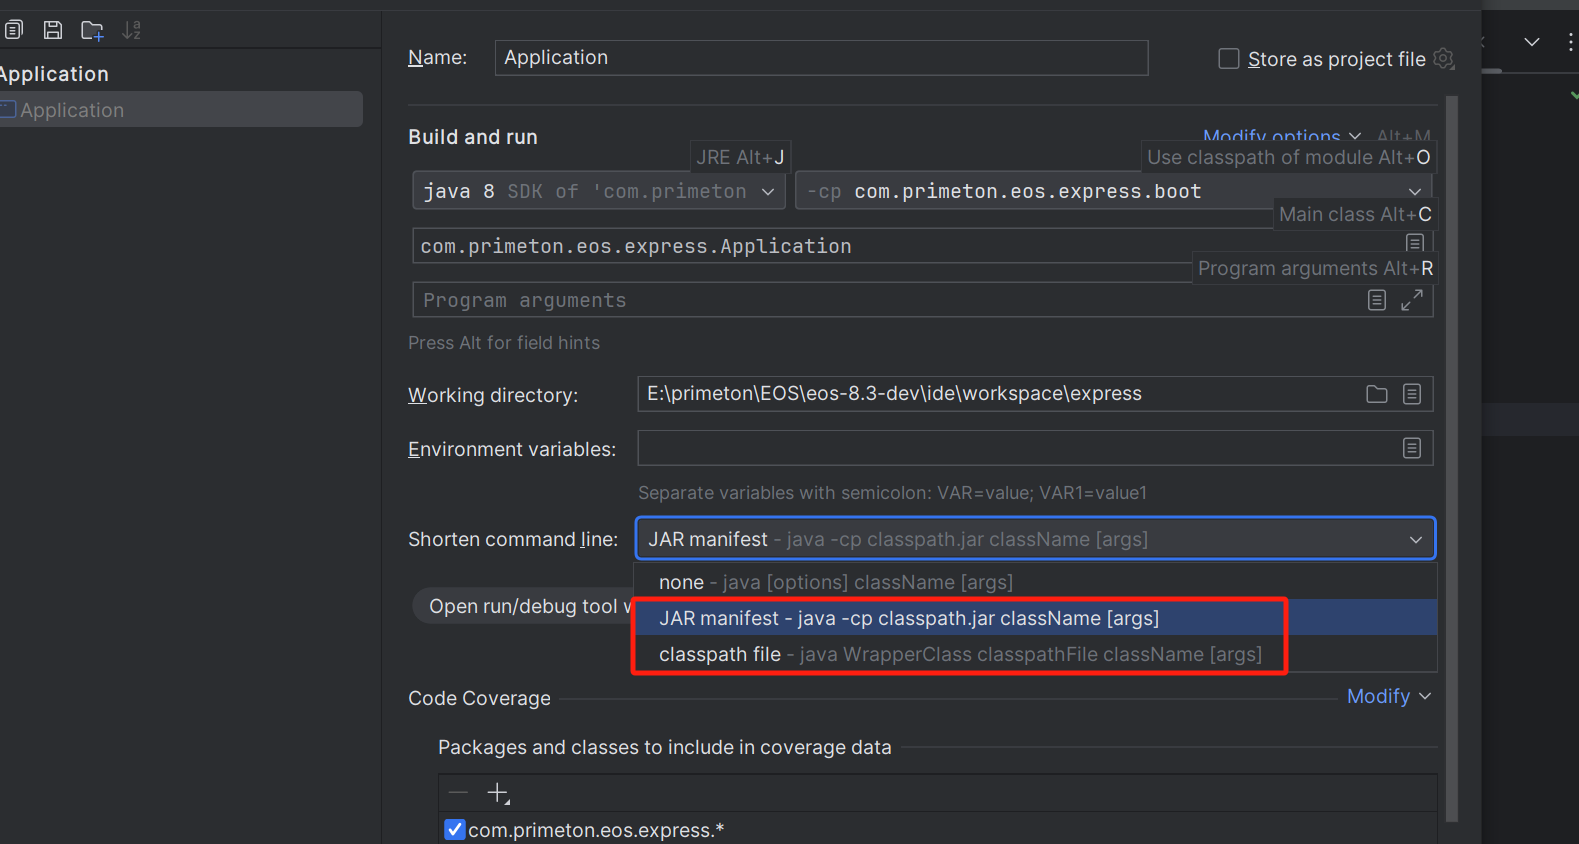1579x844 pixels.
Task: Add a coverage package with plus icon
Action: 497,793
